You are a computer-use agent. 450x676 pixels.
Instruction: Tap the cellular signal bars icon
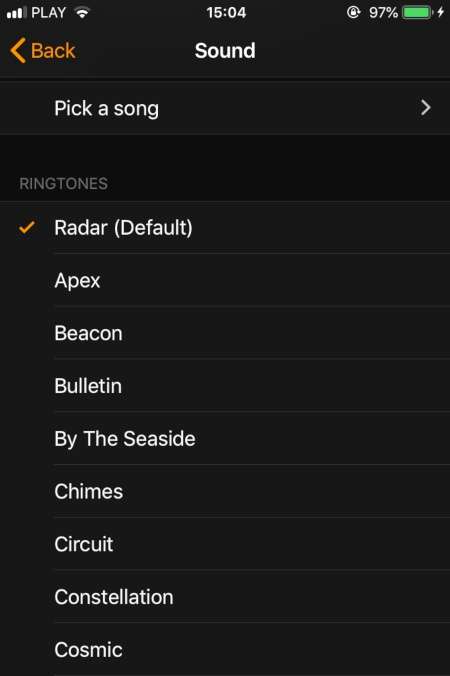click(17, 13)
